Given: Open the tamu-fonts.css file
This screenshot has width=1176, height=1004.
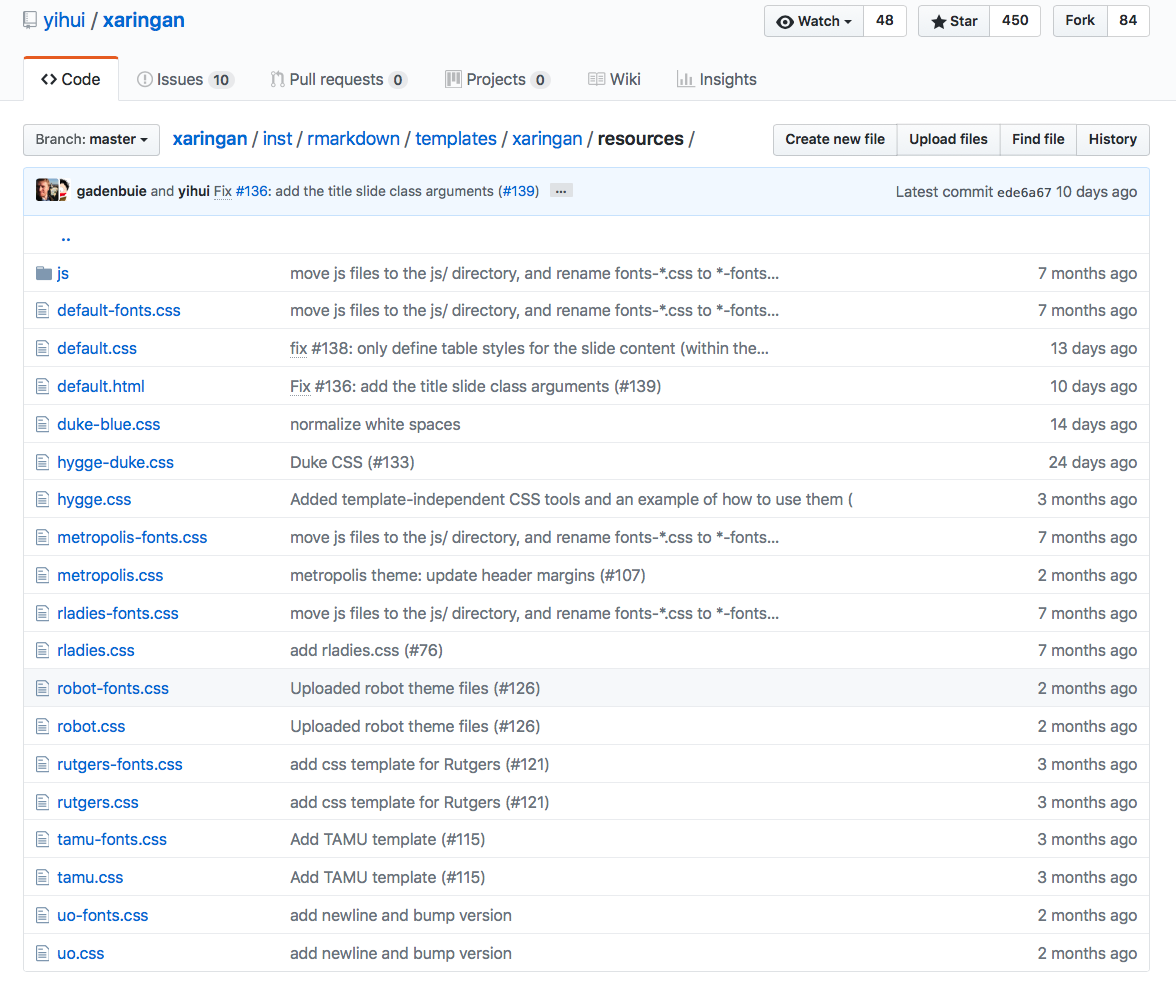Looking at the screenshot, I should [112, 839].
